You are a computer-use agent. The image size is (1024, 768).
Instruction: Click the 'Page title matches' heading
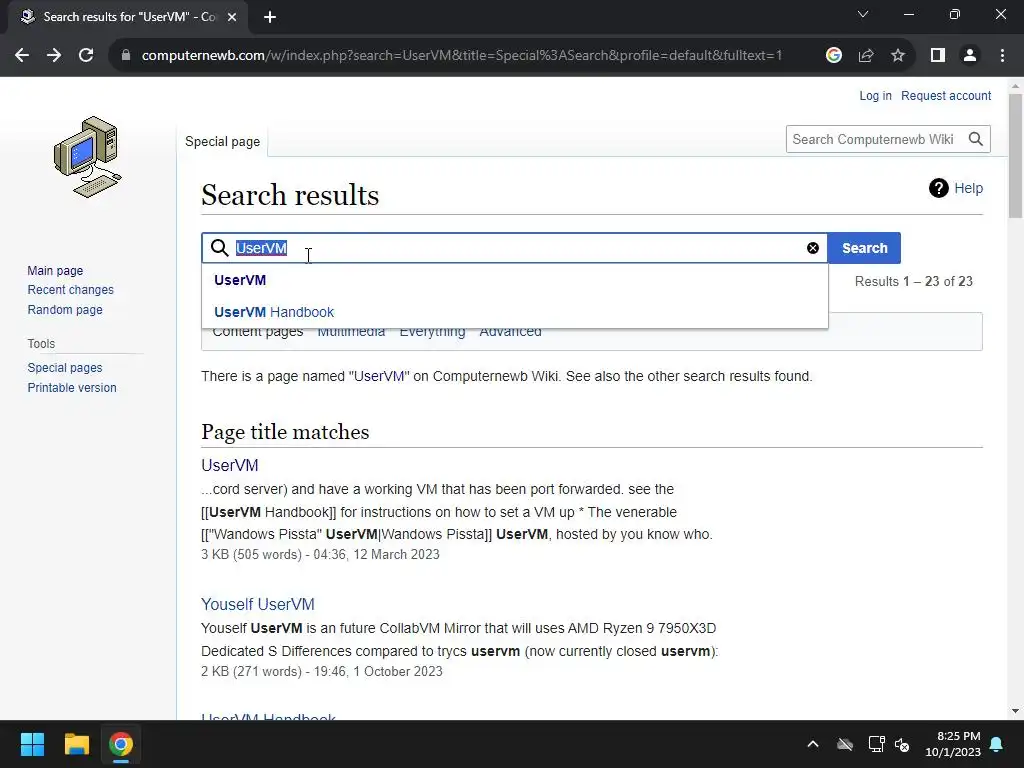coord(285,432)
